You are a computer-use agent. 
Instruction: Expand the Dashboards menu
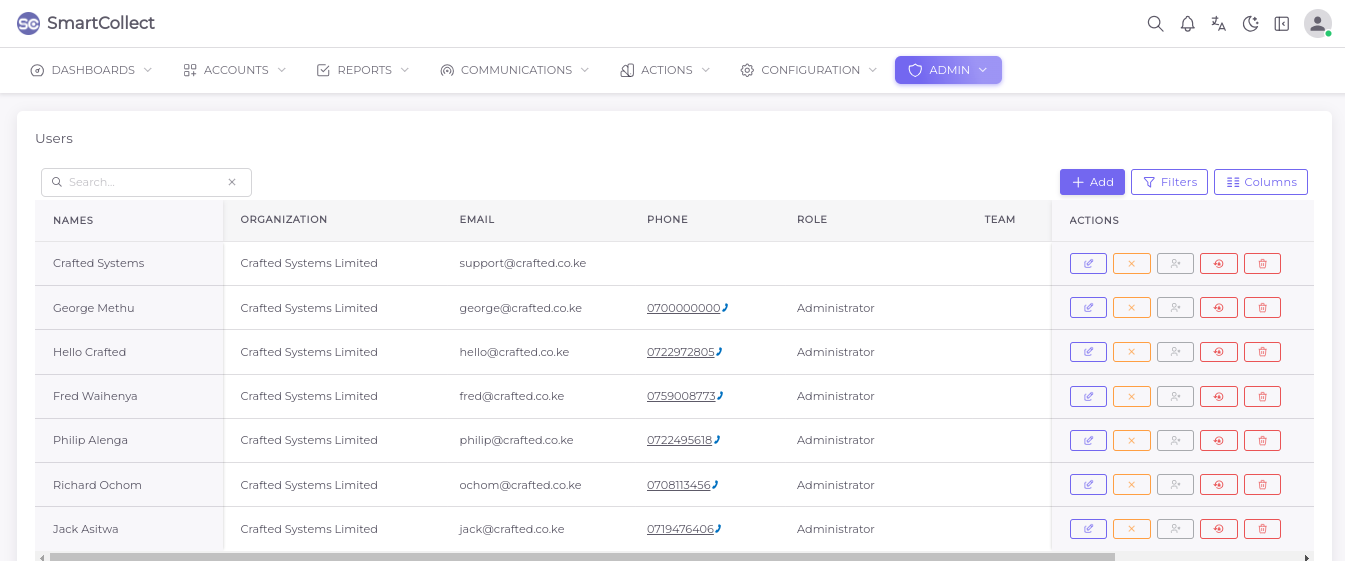pyautogui.click(x=92, y=70)
